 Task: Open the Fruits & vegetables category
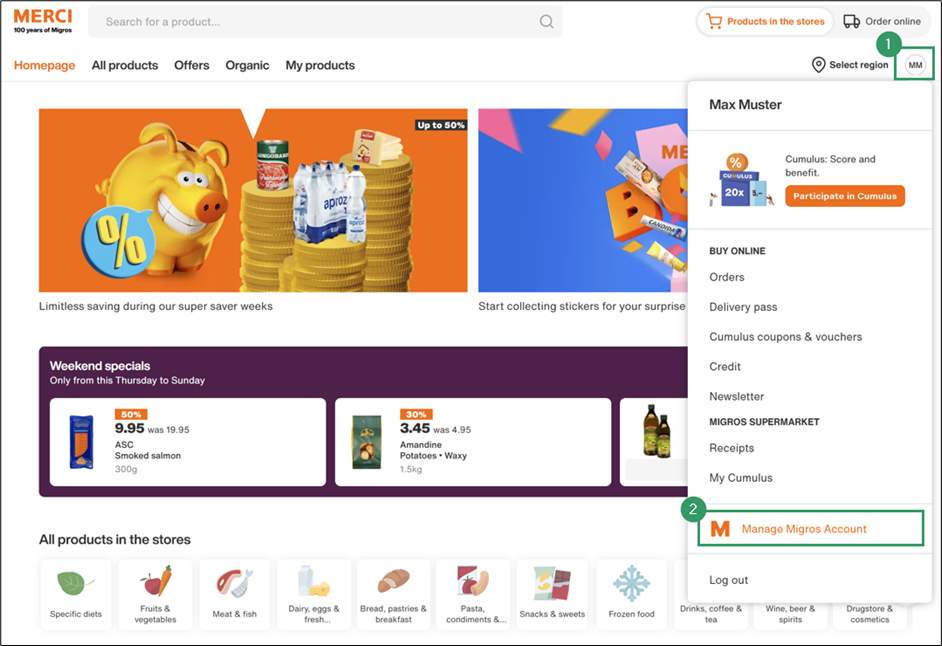pyautogui.click(x=155, y=594)
